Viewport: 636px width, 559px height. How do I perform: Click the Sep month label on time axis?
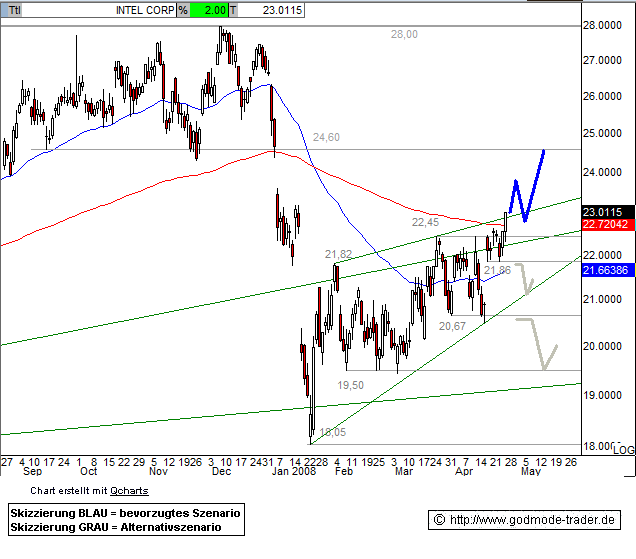[x=32, y=471]
